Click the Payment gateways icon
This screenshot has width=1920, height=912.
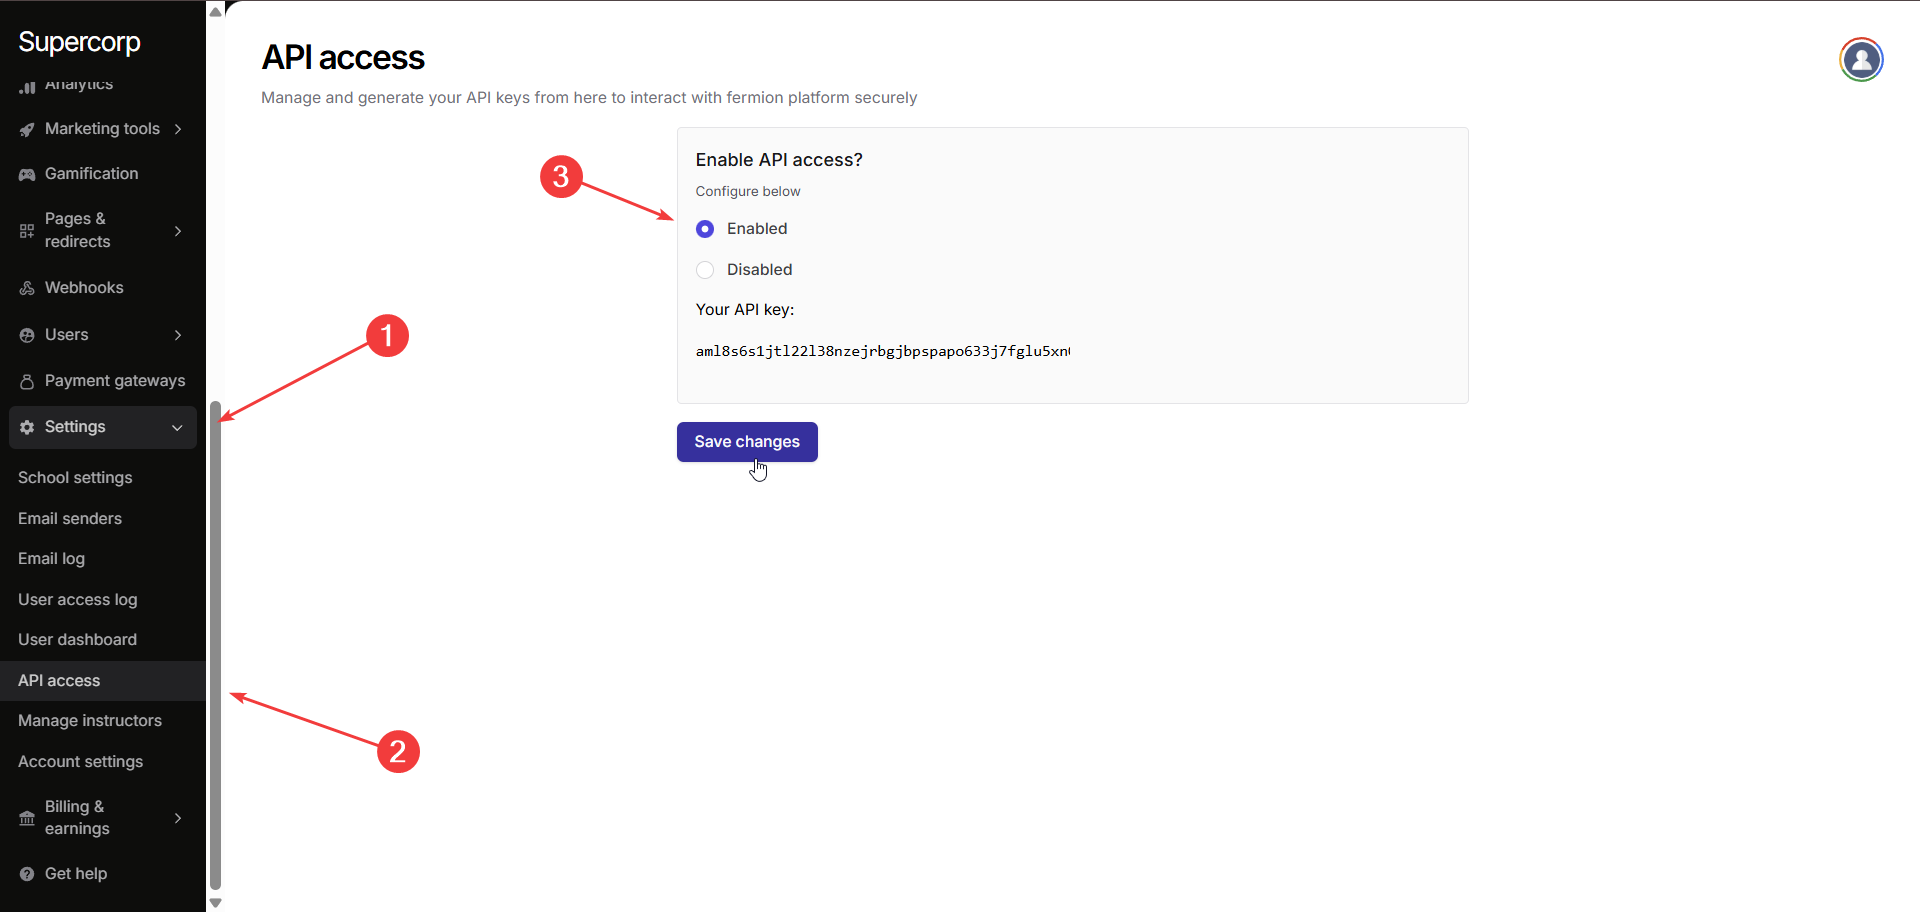27,381
